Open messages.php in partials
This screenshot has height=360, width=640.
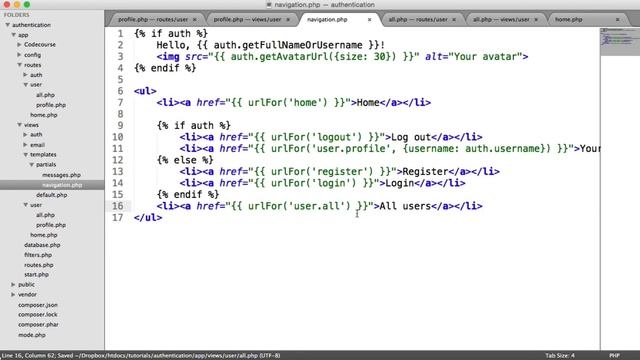(61, 175)
